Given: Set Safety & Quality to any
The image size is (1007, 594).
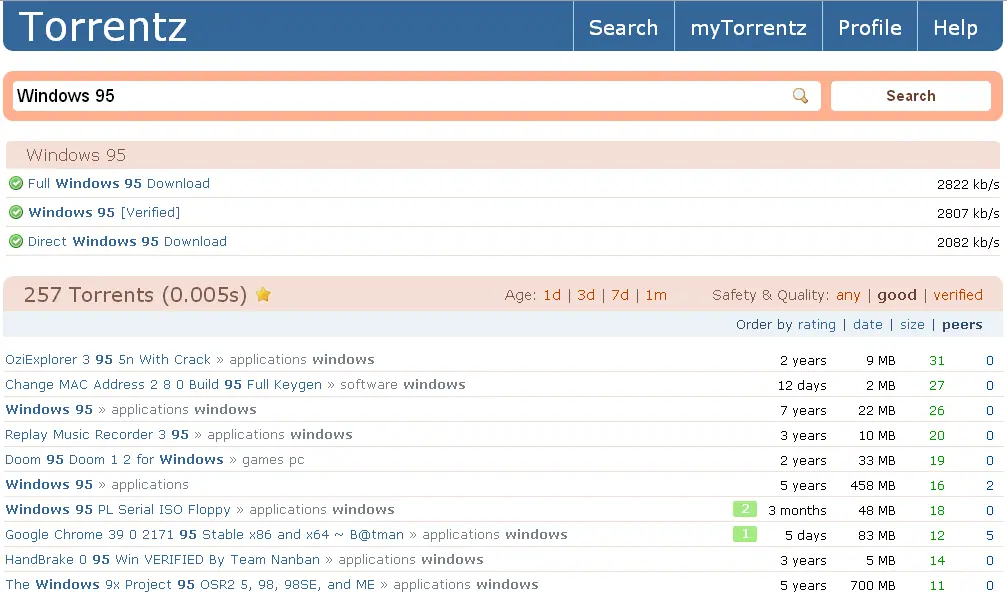Looking at the screenshot, I should (x=848, y=295).
